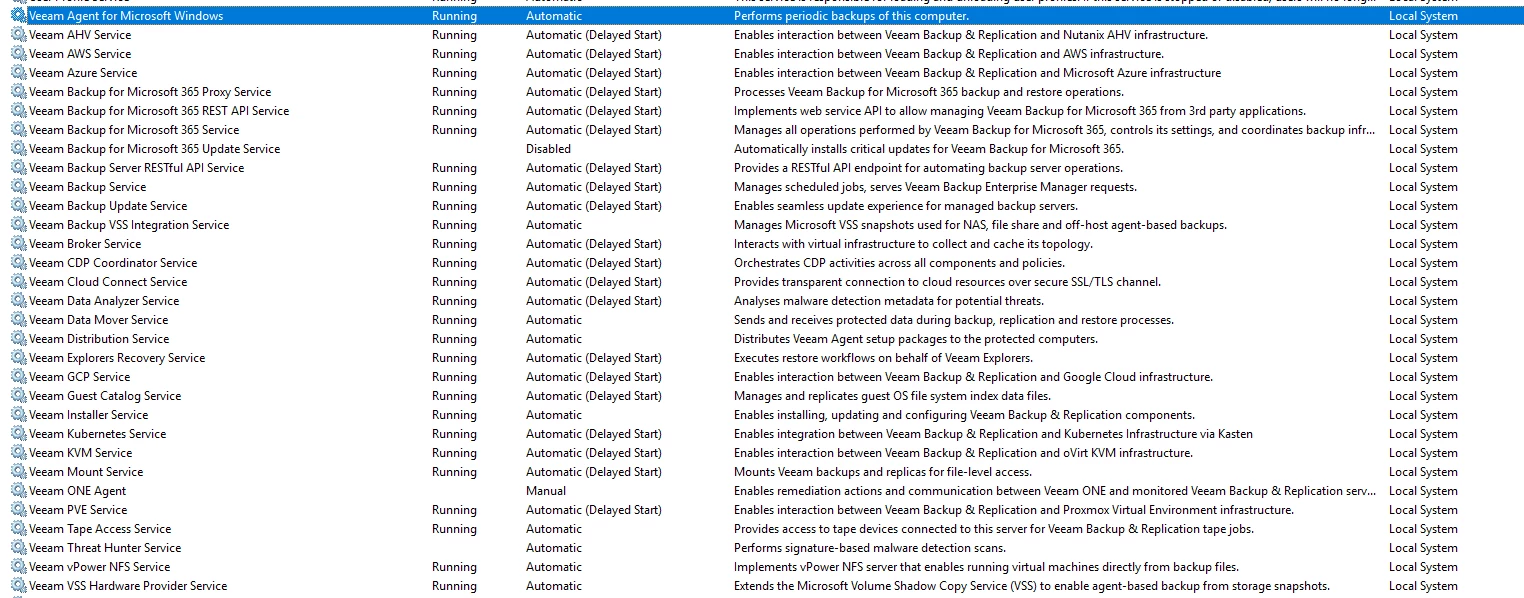Click description 'Performs periodic backups of this computer.'
Screen dimensions: 1524x598
[x=852, y=16]
